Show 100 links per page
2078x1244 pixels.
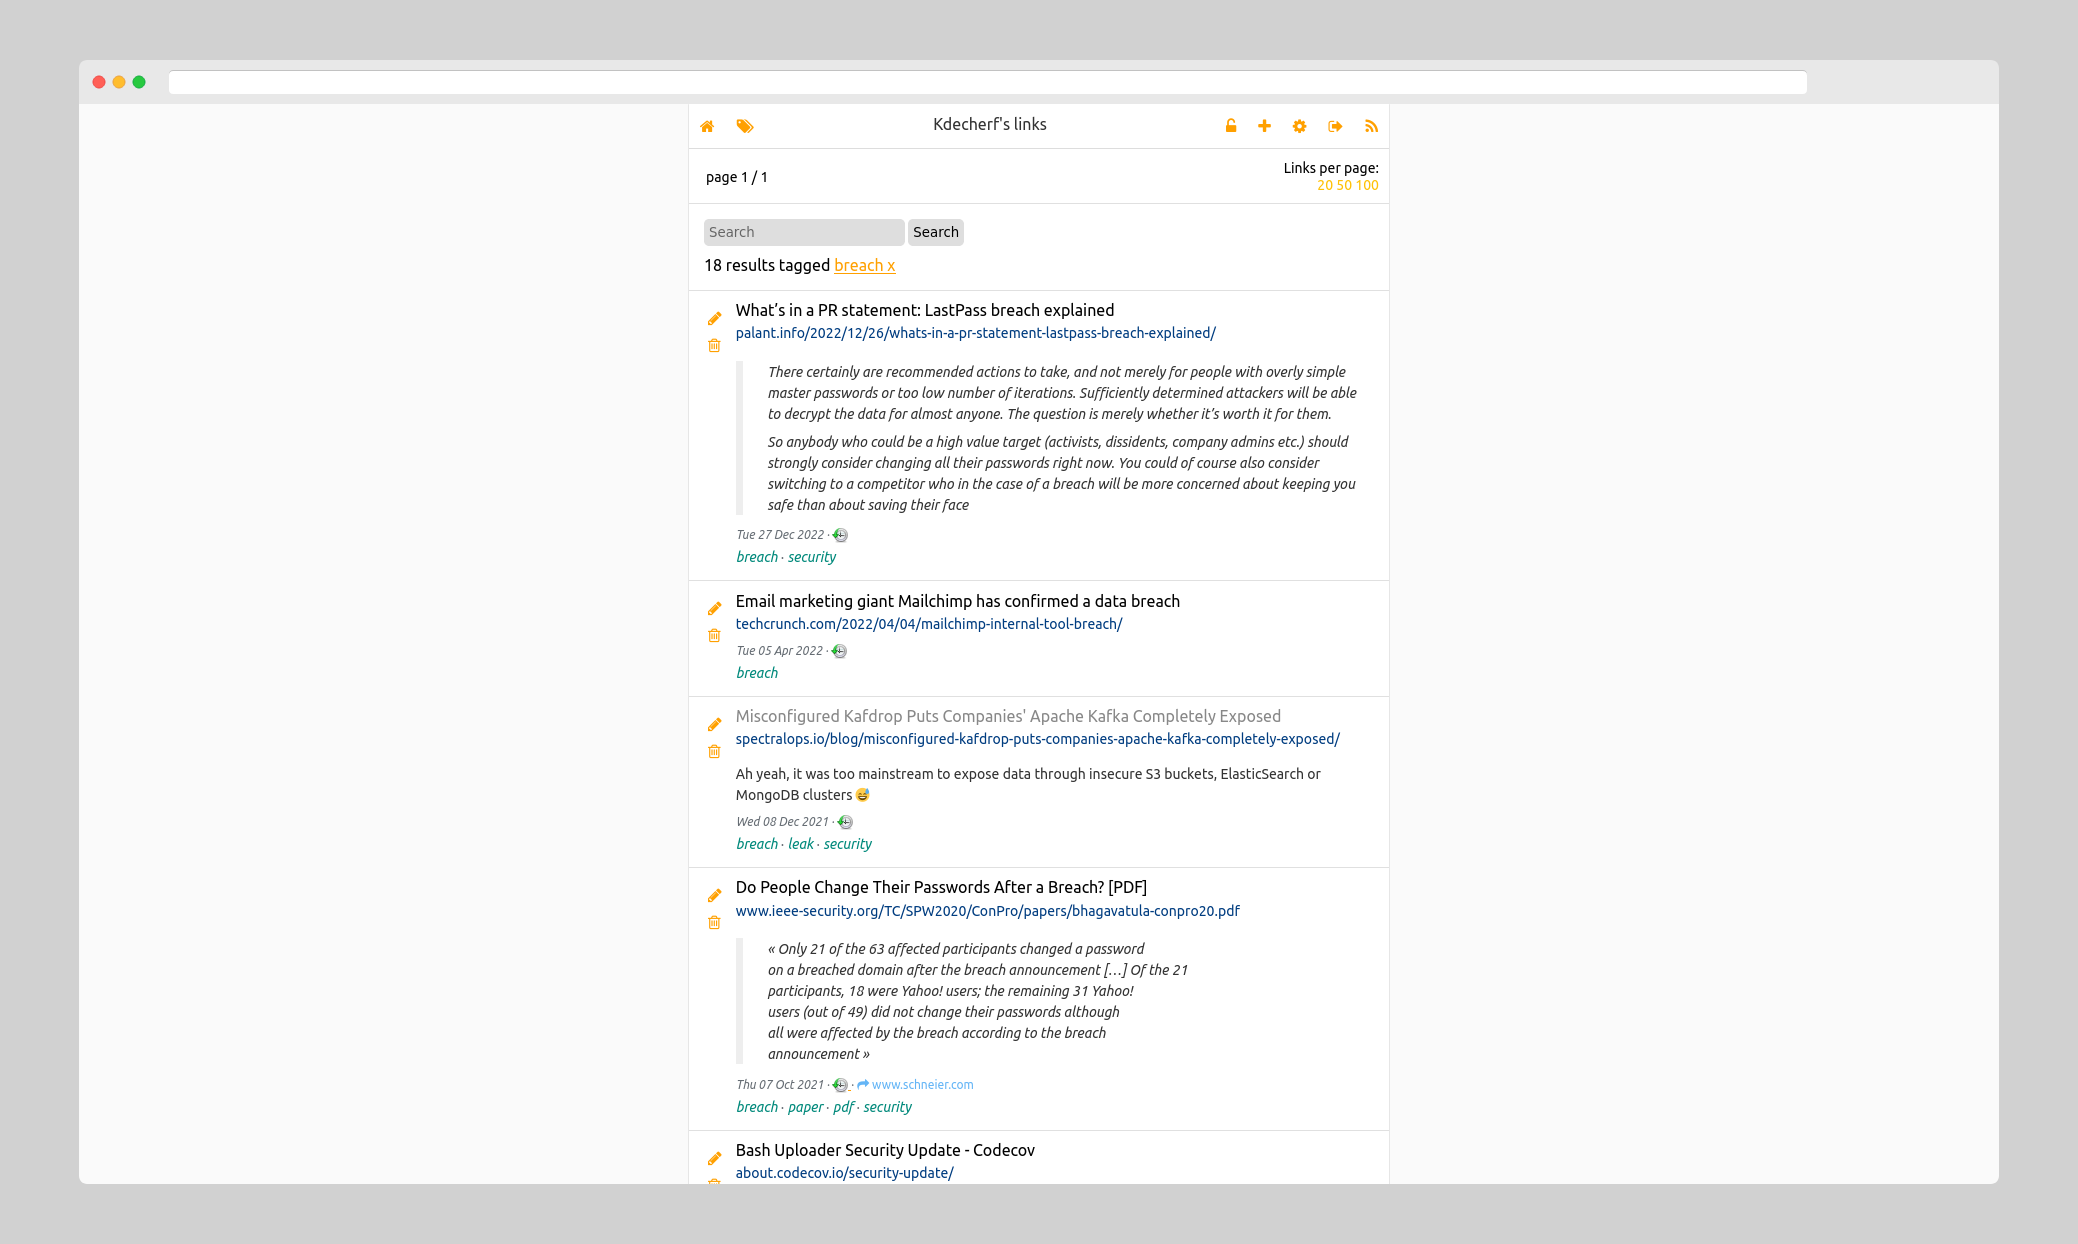1367,185
